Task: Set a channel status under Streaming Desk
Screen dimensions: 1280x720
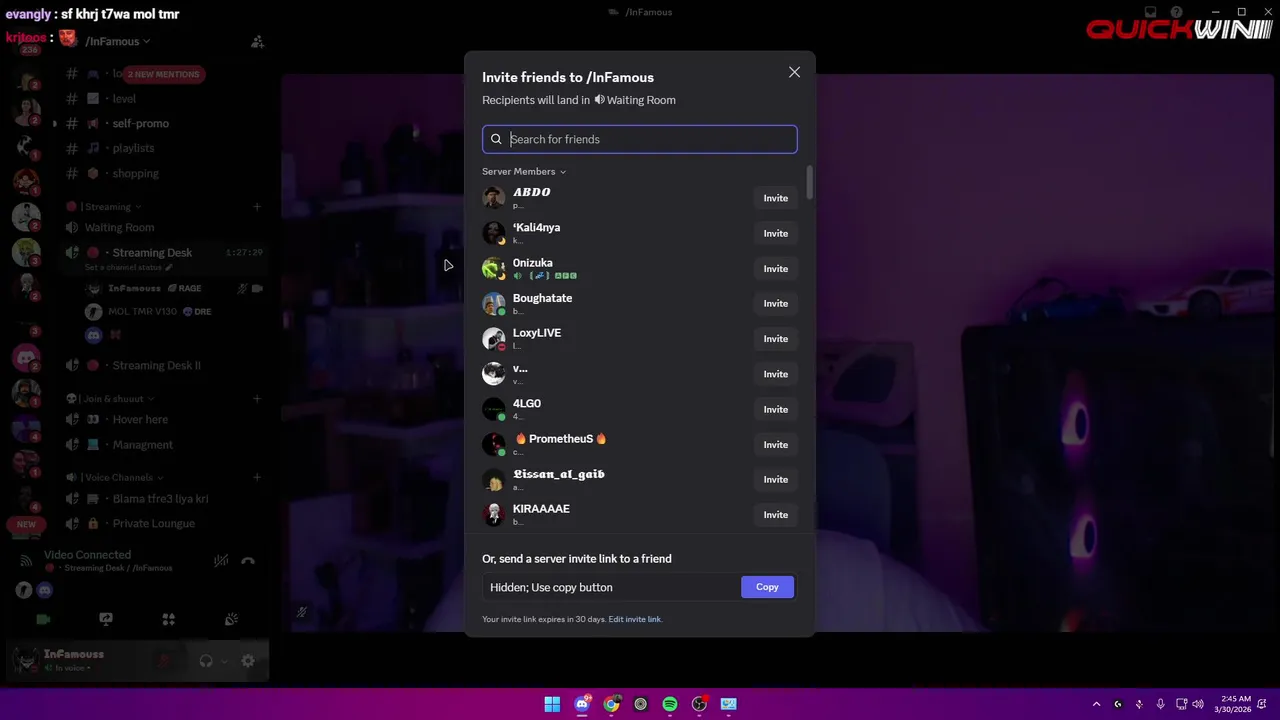Action: point(128,268)
